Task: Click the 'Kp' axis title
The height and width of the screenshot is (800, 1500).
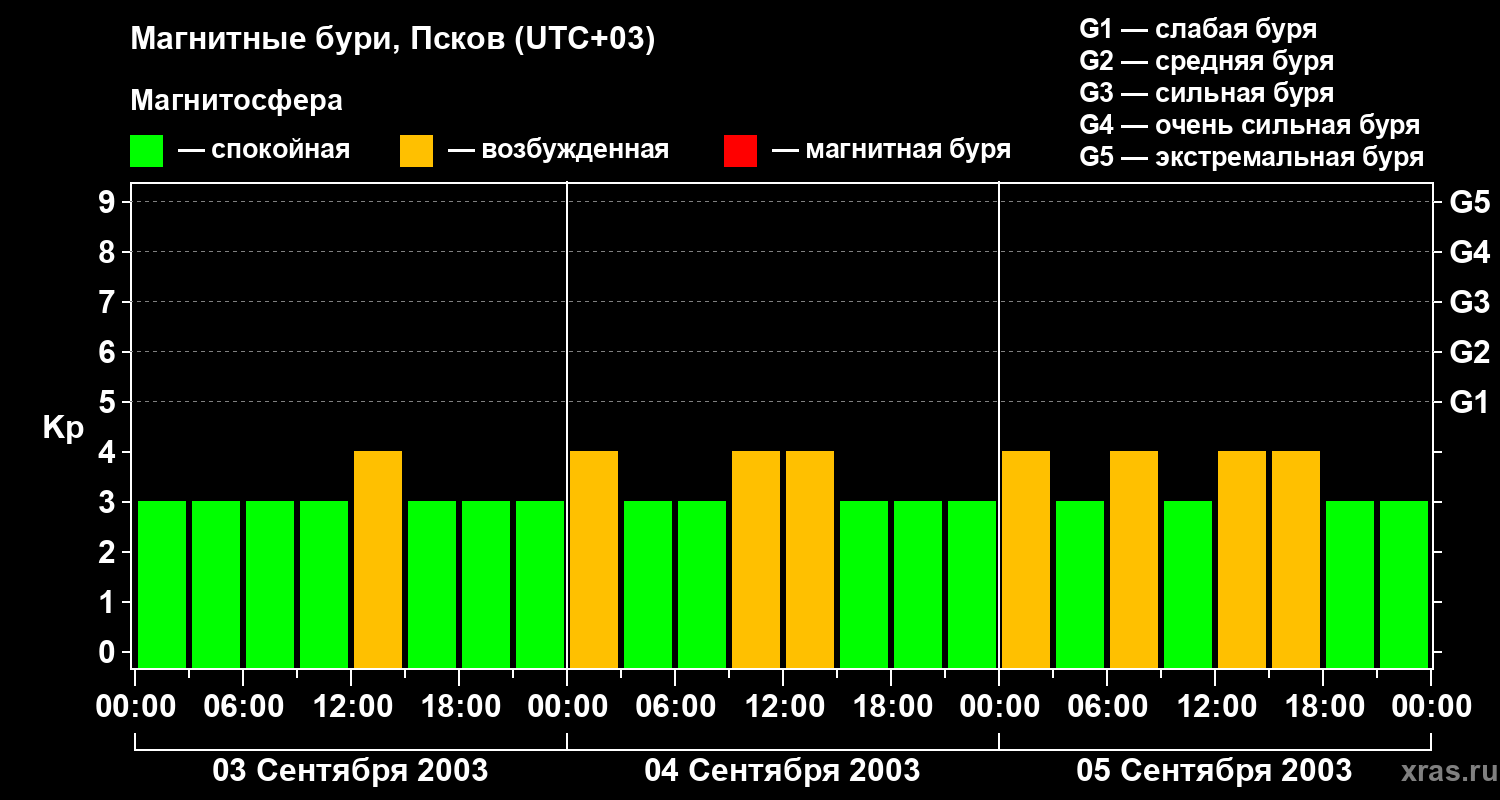Action: click(63, 428)
